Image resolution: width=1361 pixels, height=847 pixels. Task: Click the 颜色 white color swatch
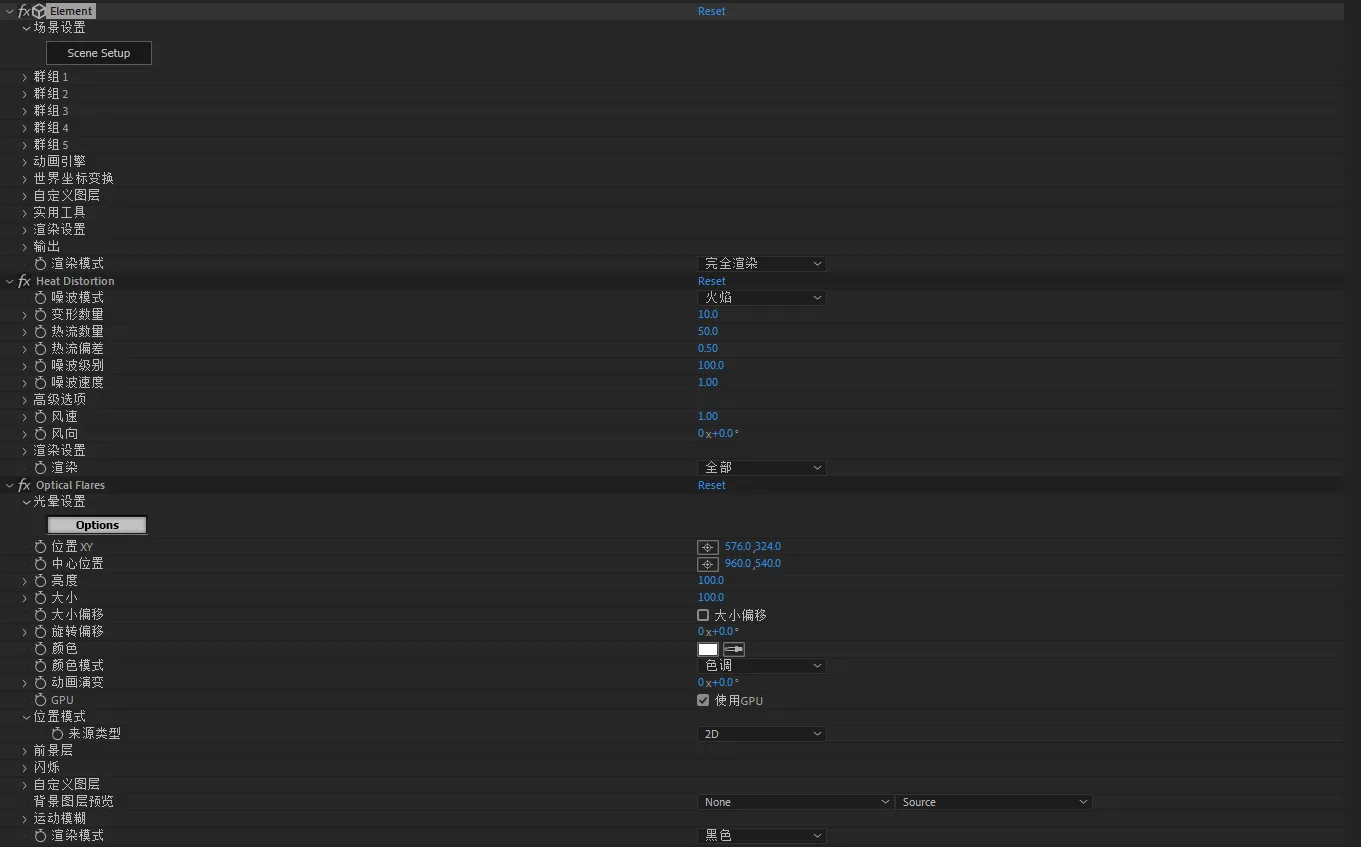pos(708,649)
